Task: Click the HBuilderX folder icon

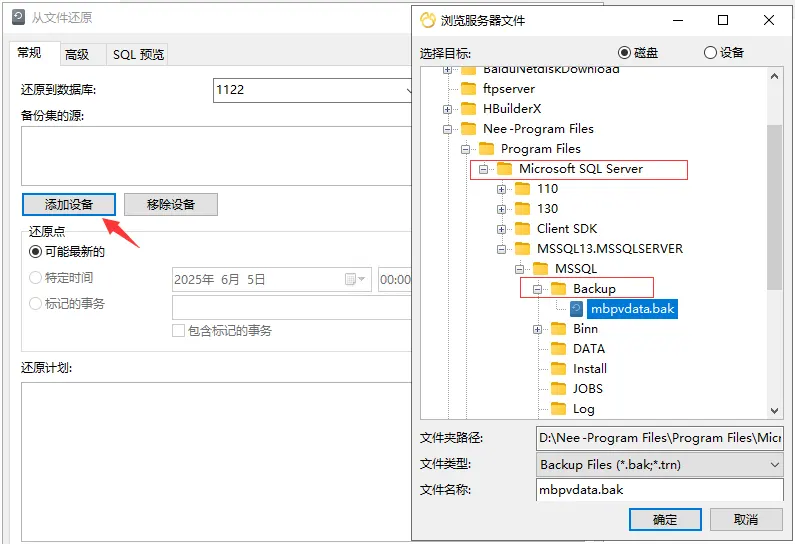Action: coord(468,108)
